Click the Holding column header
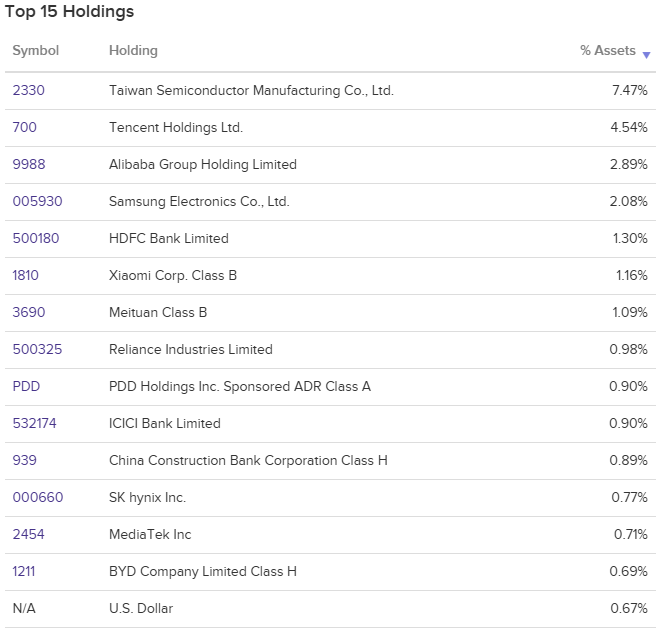 pyautogui.click(x=133, y=51)
